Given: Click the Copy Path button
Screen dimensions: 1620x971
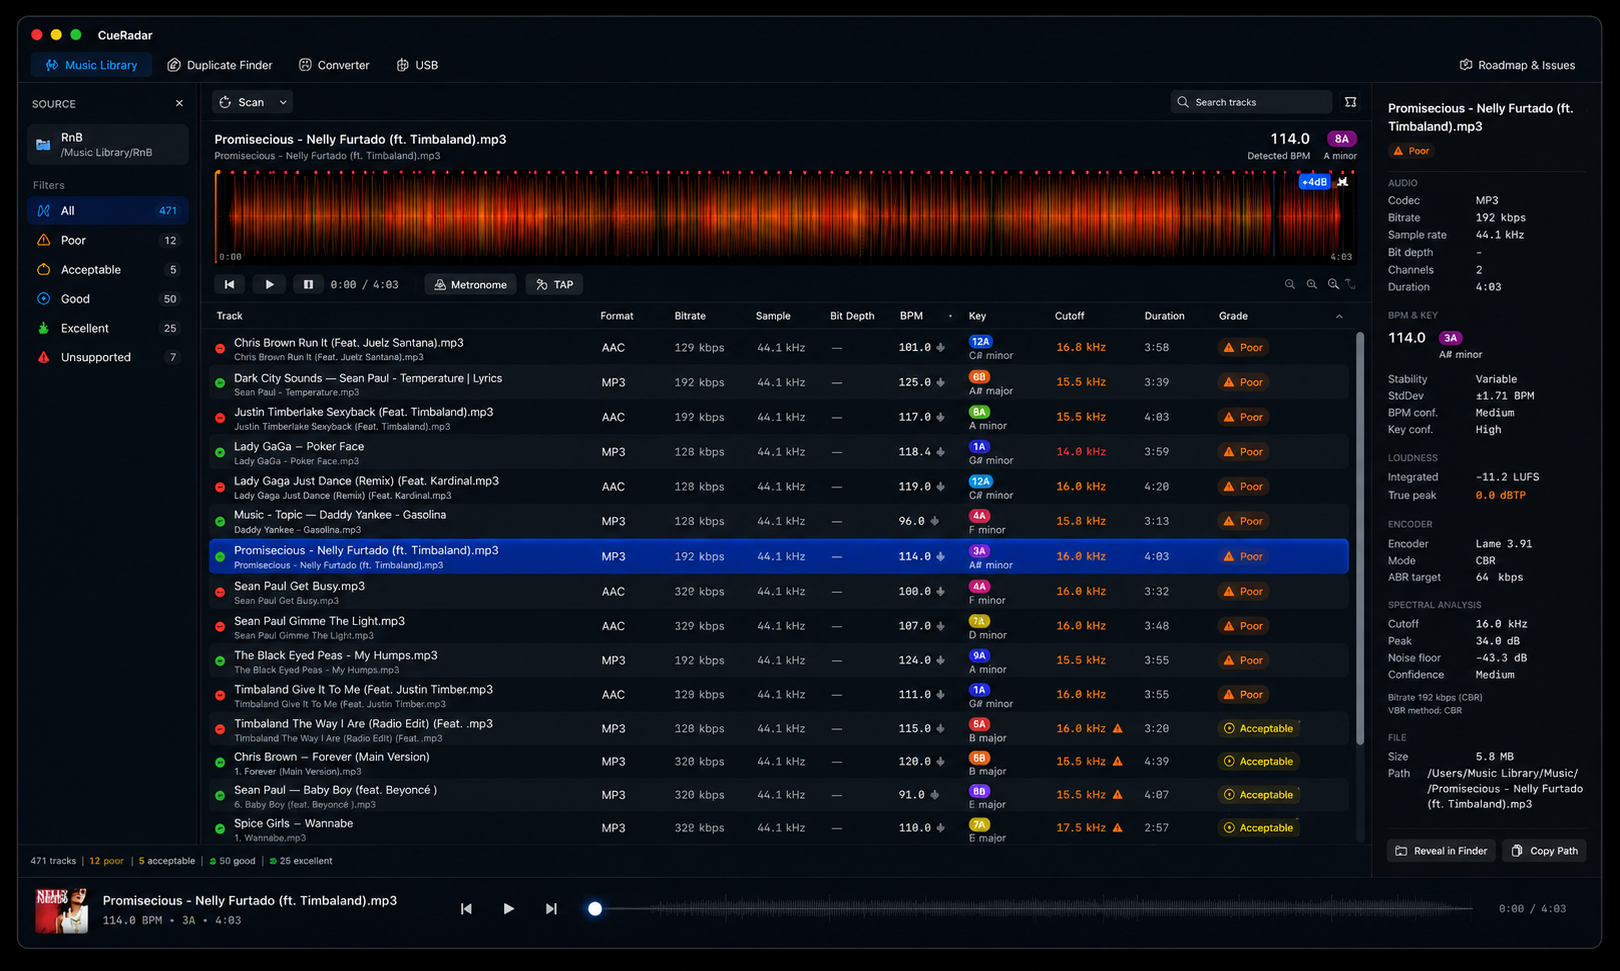Looking at the screenshot, I should [1545, 851].
